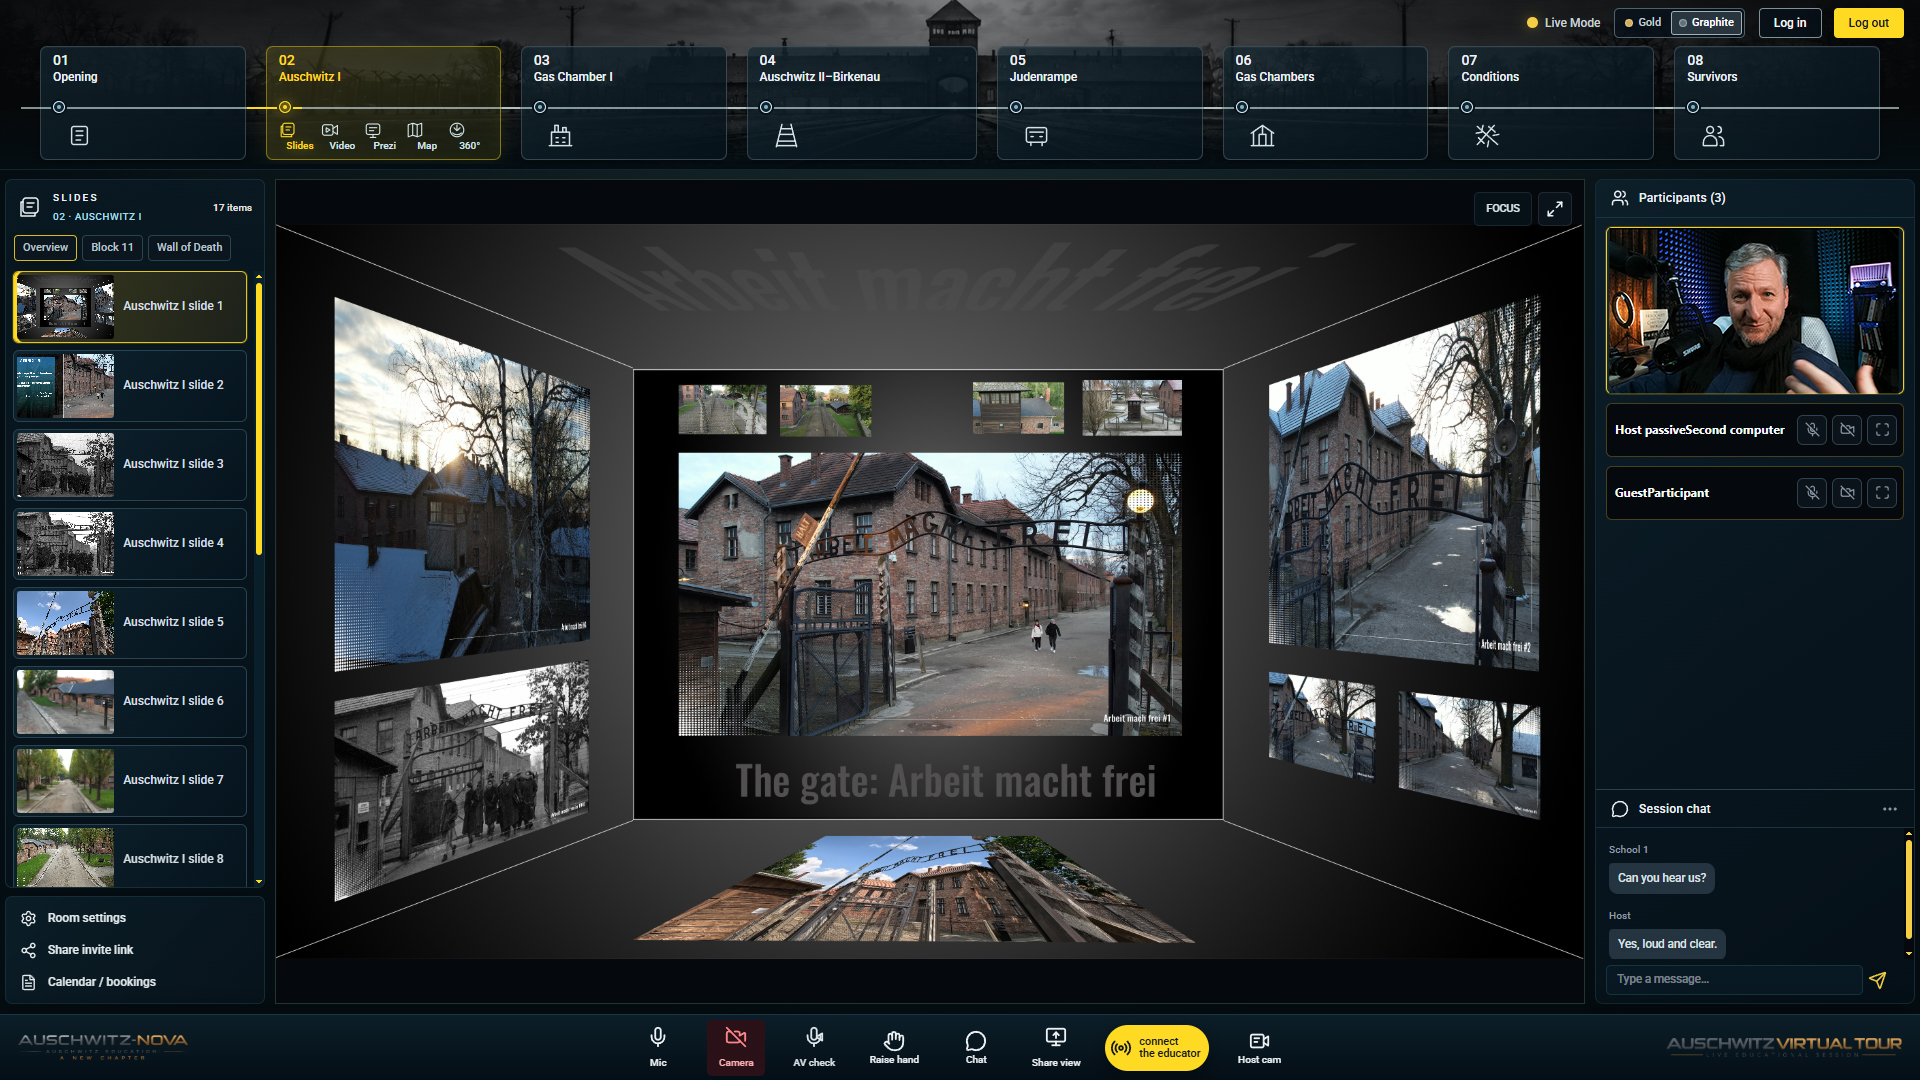
Task: Click the FOCUS button
Action: (1502, 208)
